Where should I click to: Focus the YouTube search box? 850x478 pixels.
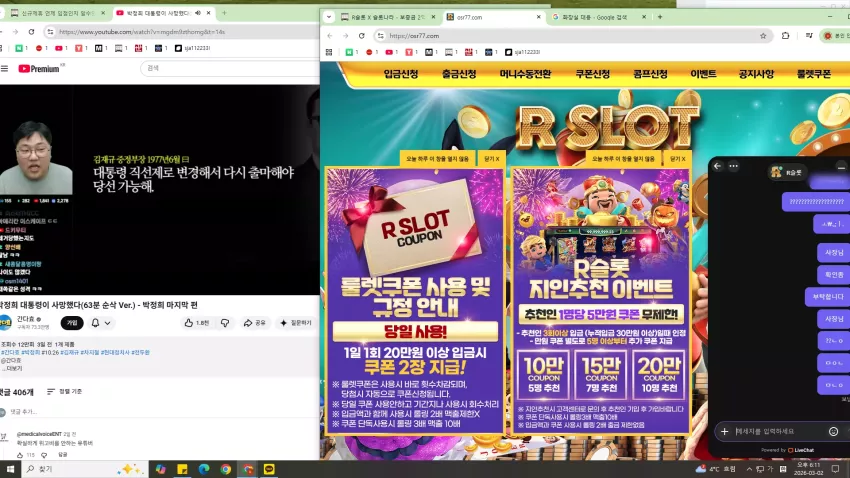coord(230,68)
